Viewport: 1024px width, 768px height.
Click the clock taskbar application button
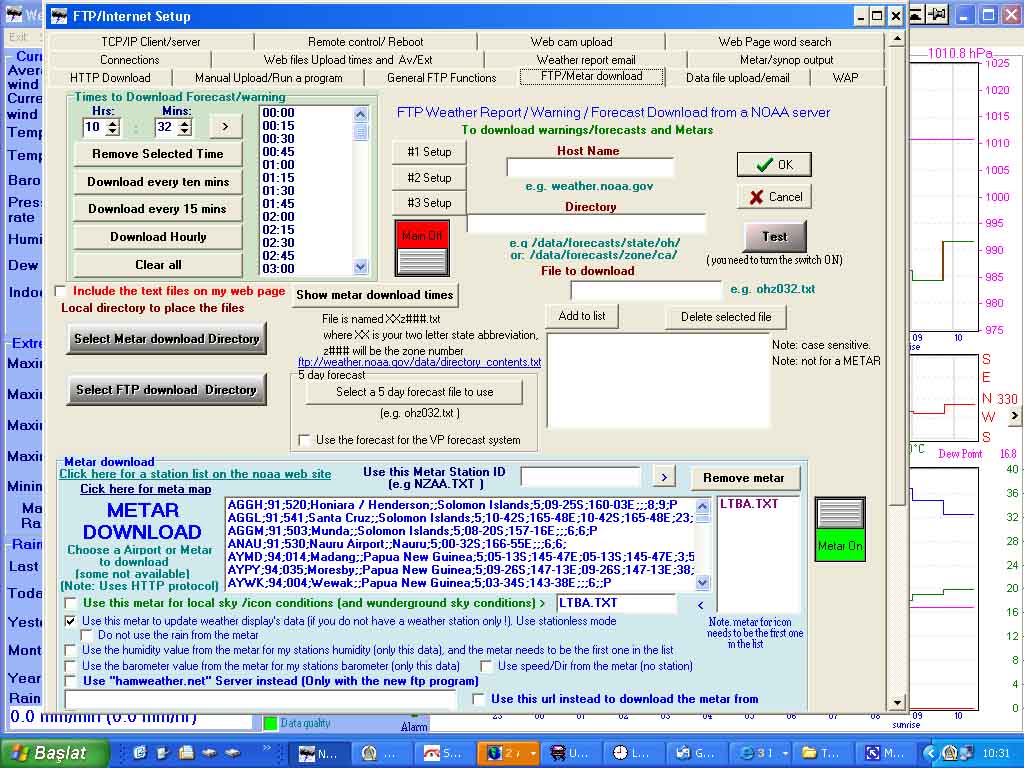point(632,753)
